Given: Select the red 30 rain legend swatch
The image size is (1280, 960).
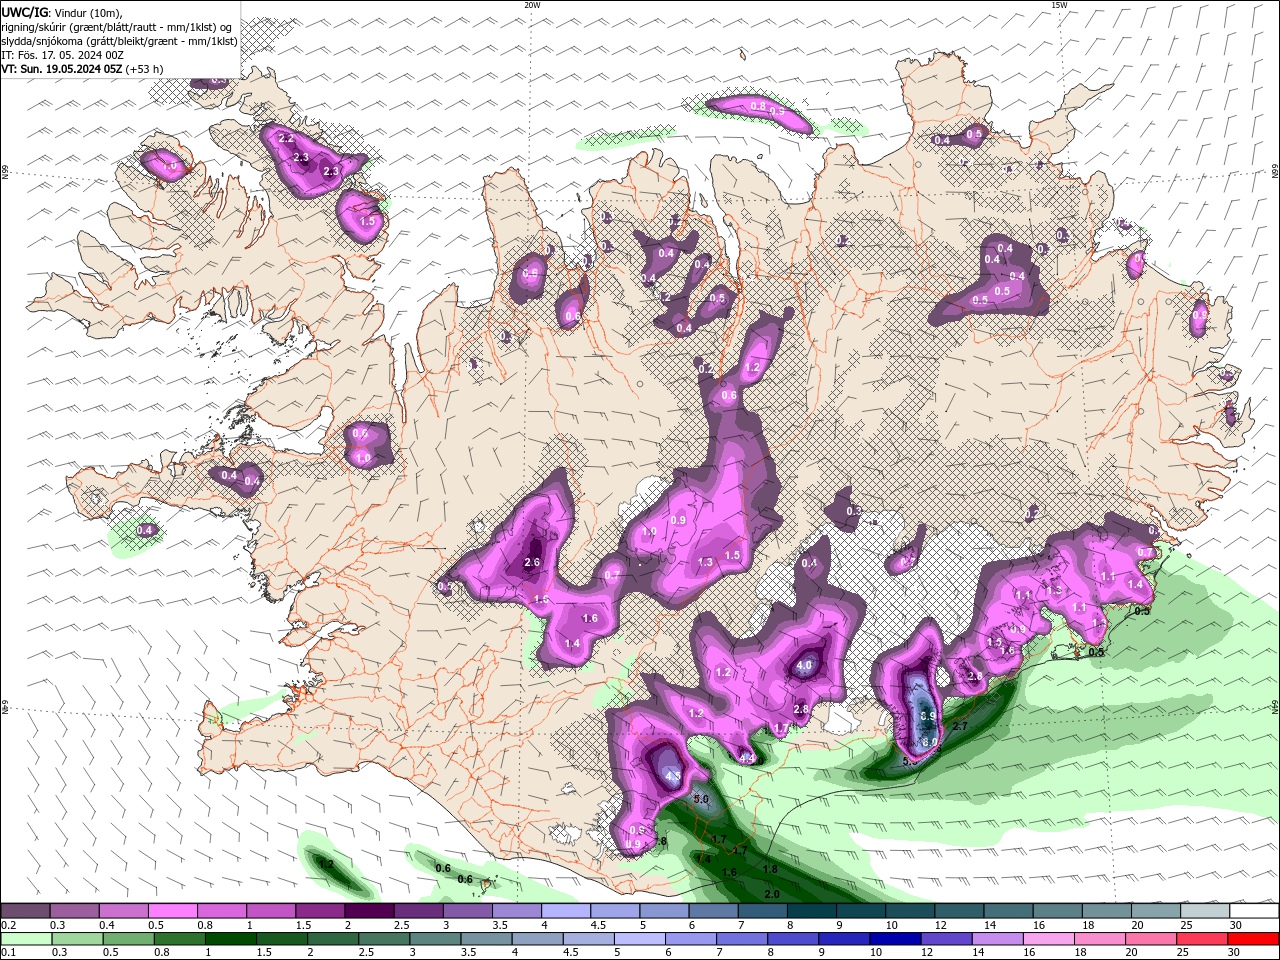Looking at the screenshot, I should point(1253,939).
